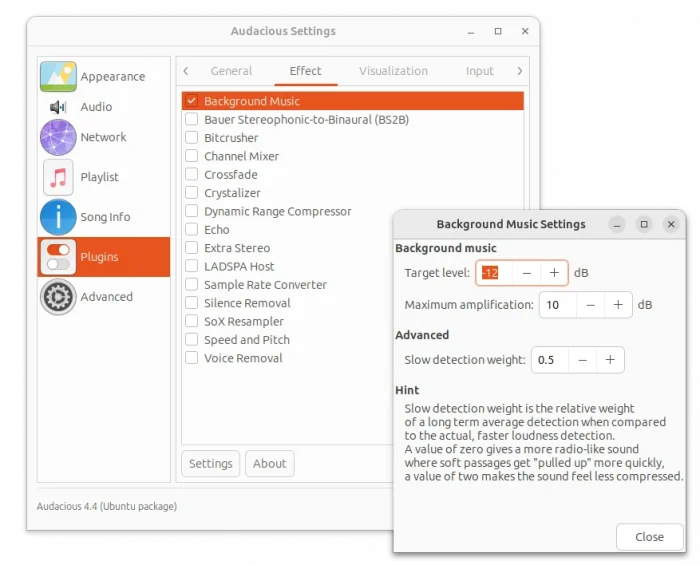Decrease Maximum amplification with minus button
This screenshot has height=565, width=700.
pos(590,305)
